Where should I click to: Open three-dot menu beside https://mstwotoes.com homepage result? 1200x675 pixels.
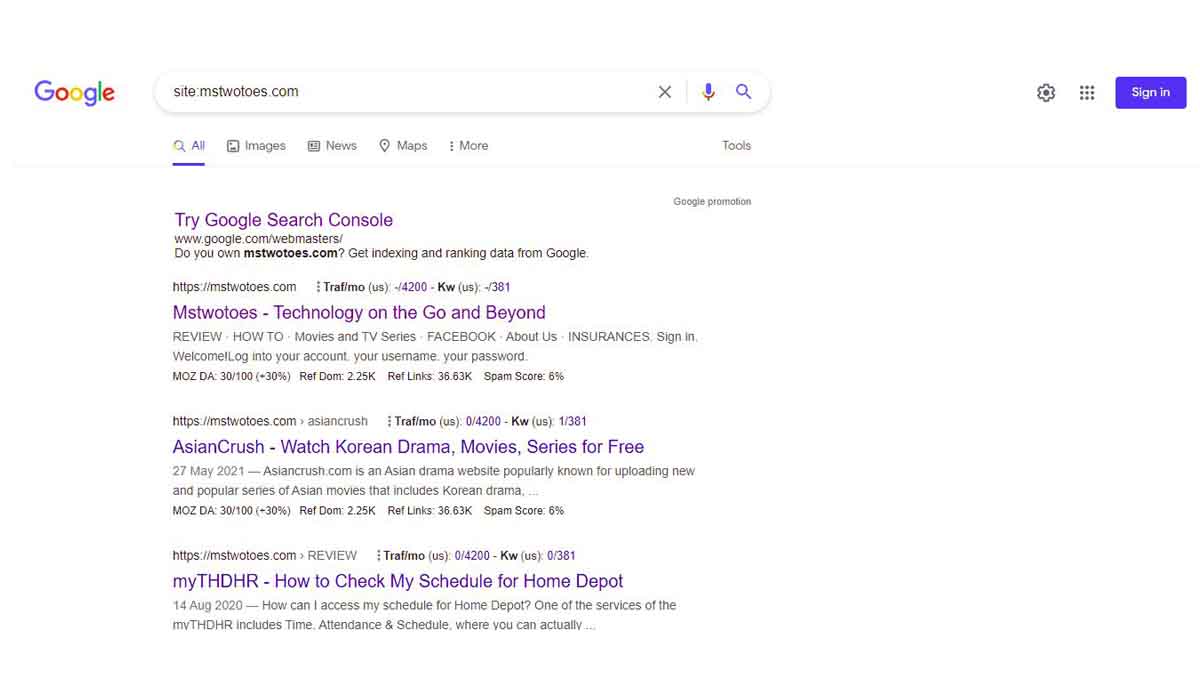318,287
